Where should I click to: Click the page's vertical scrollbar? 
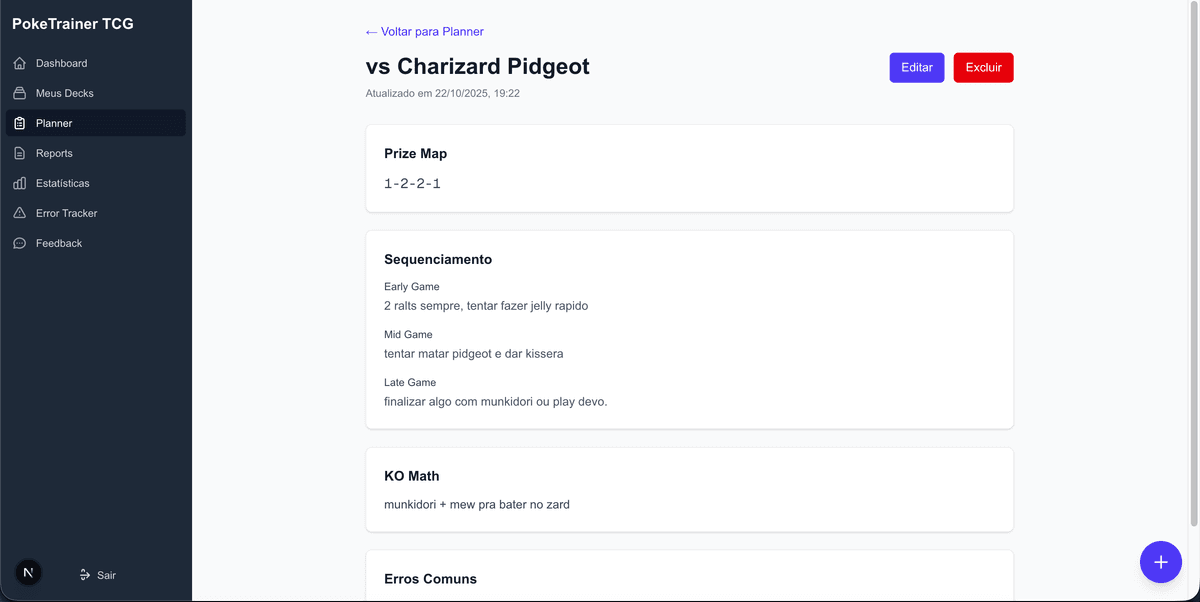click(x=1194, y=260)
